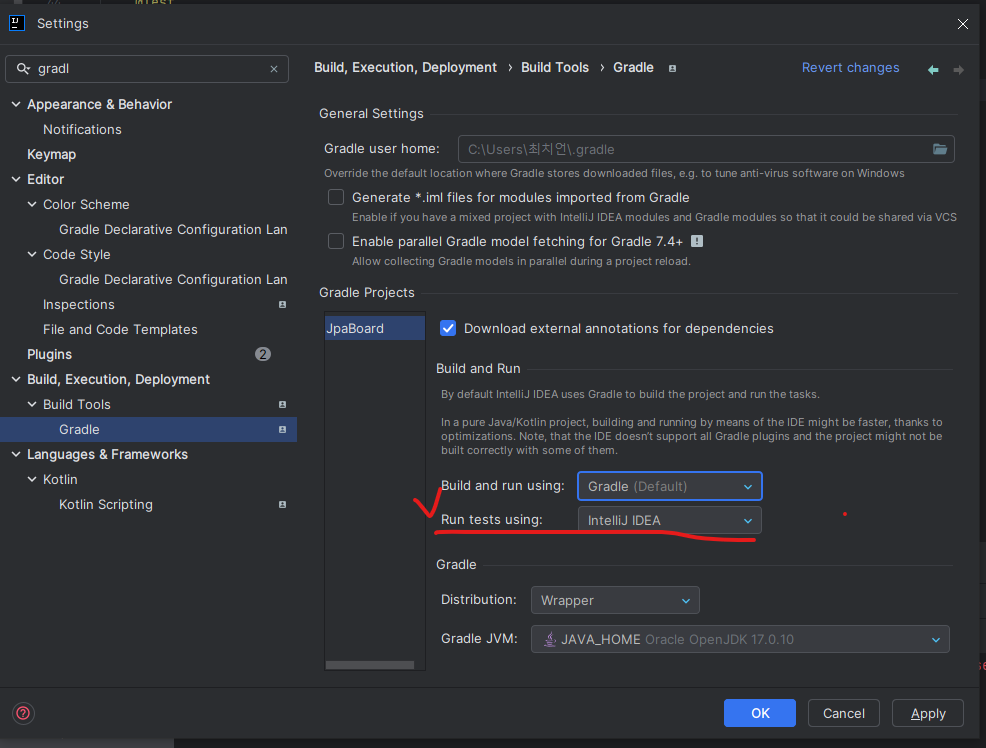Click the Cancel button
The width and height of the screenshot is (986, 748).
pyautogui.click(x=843, y=713)
